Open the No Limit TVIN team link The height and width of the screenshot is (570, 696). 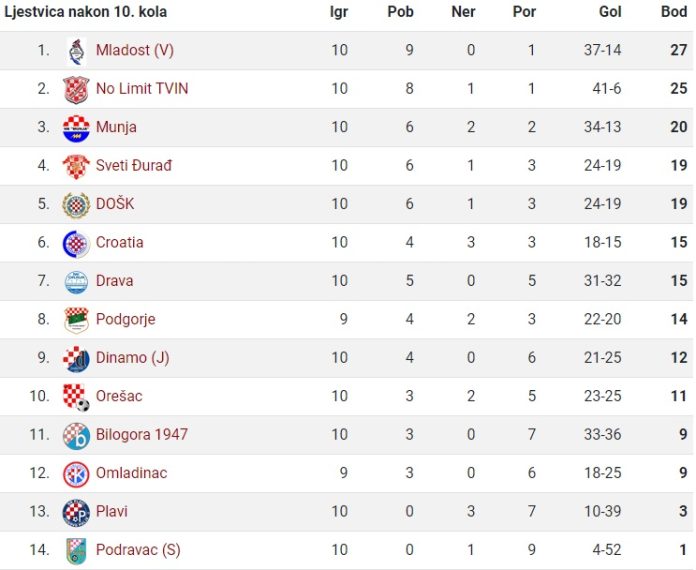pos(142,88)
